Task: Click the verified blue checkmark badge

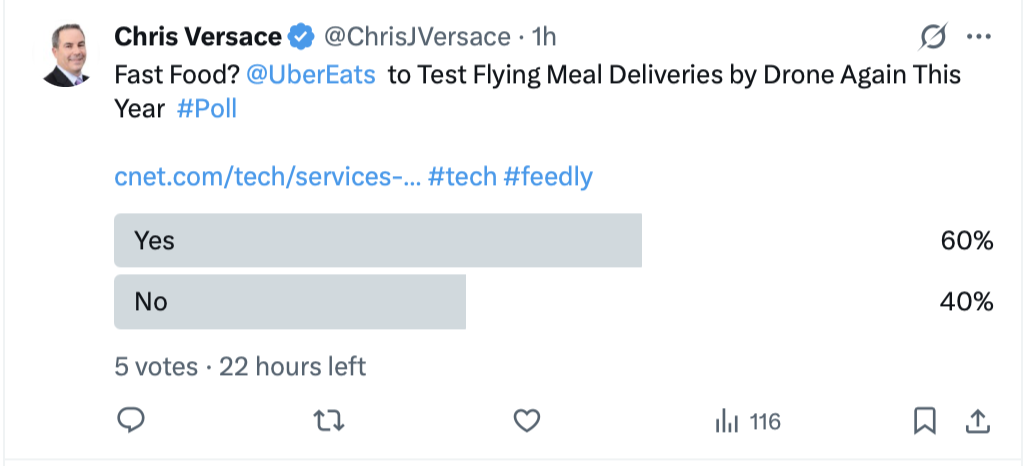Action: point(300,38)
